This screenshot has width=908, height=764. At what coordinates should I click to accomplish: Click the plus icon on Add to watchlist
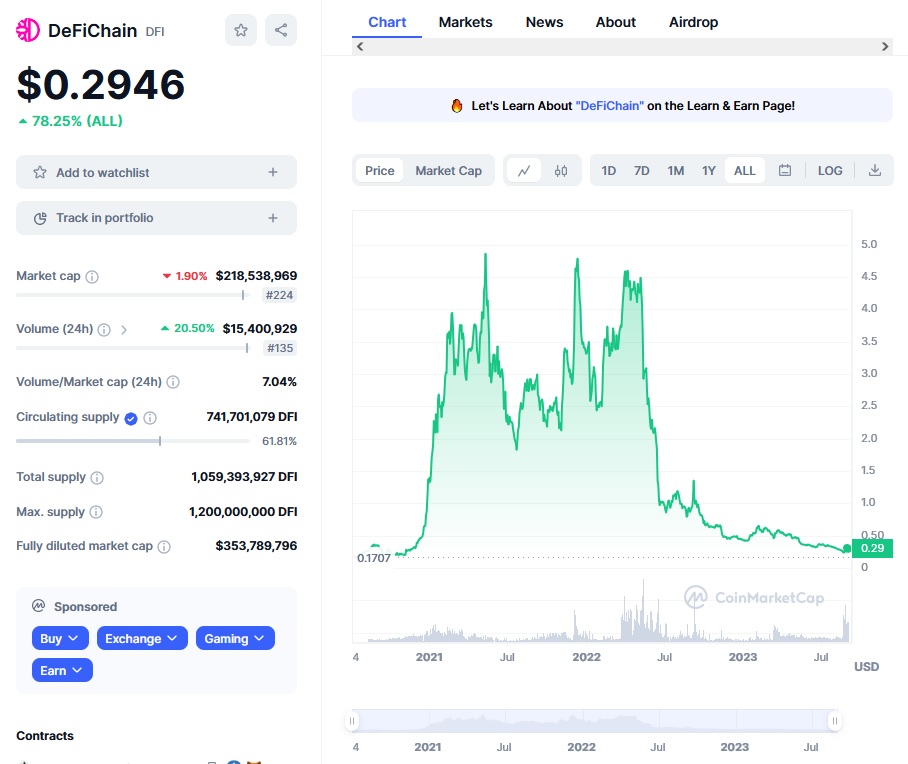[x=273, y=172]
